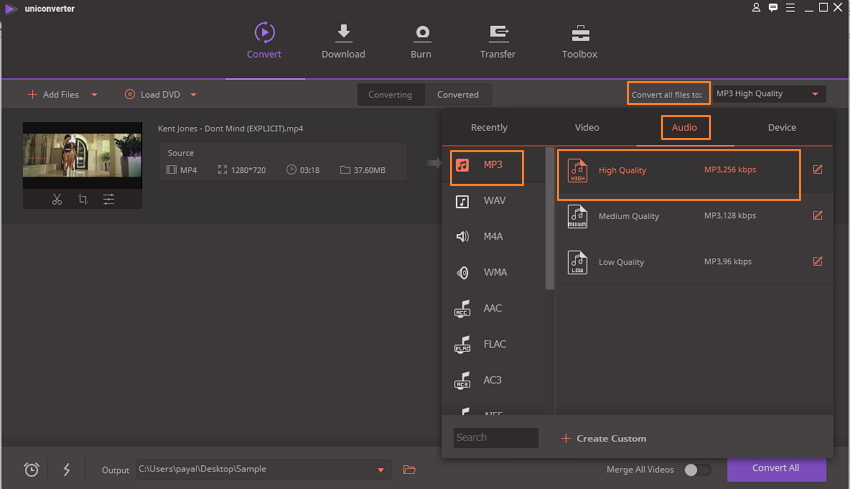Expand the Load DVD dropdown arrow
This screenshot has width=850, height=489.
pyautogui.click(x=194, y=95)
